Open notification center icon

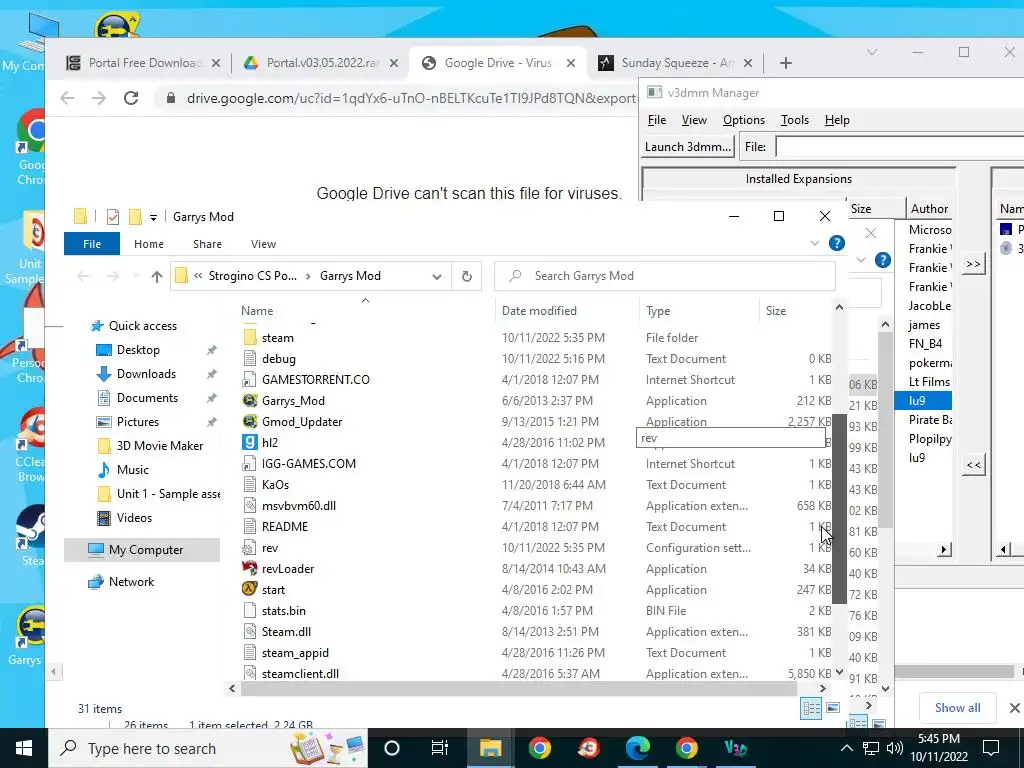pos(991,748)
